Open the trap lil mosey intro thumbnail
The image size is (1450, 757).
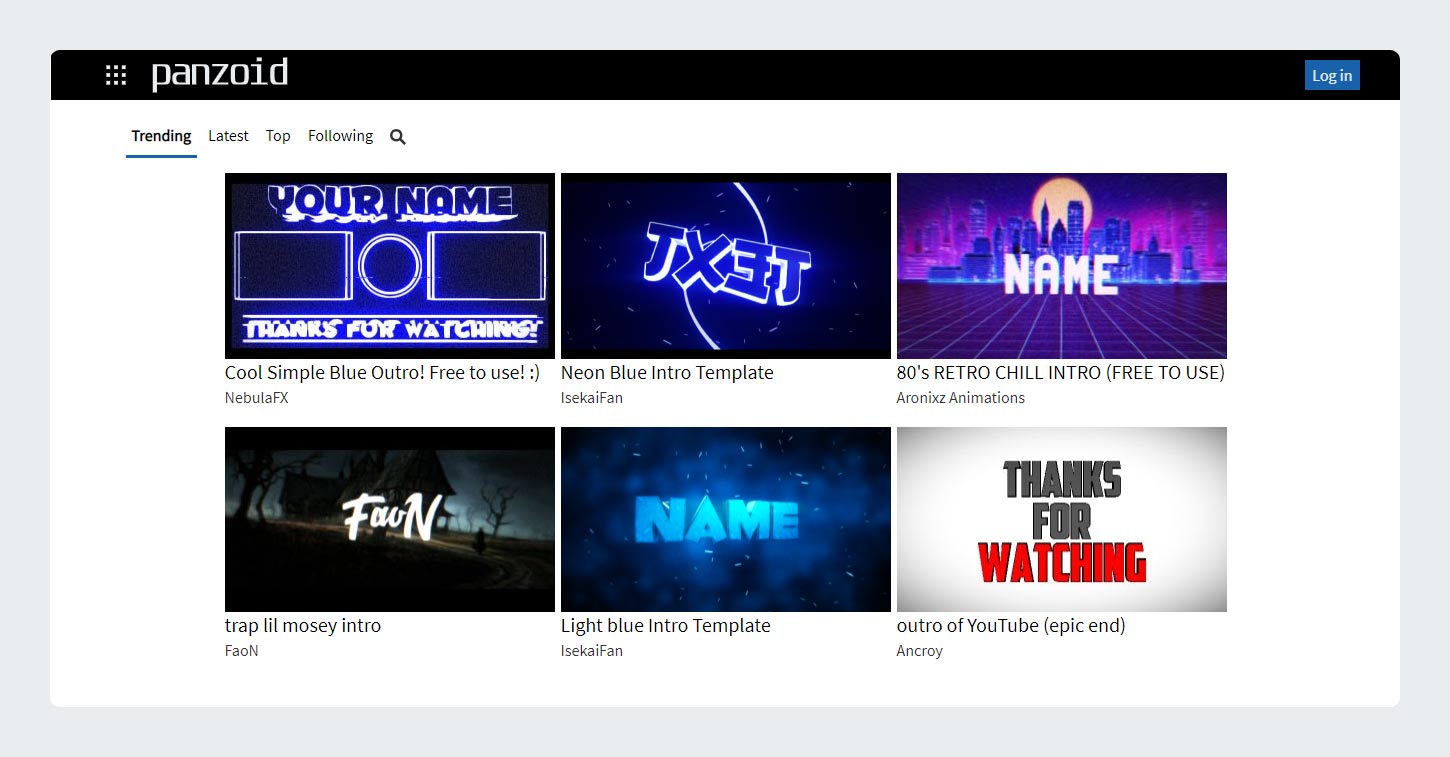coord(390,519)
